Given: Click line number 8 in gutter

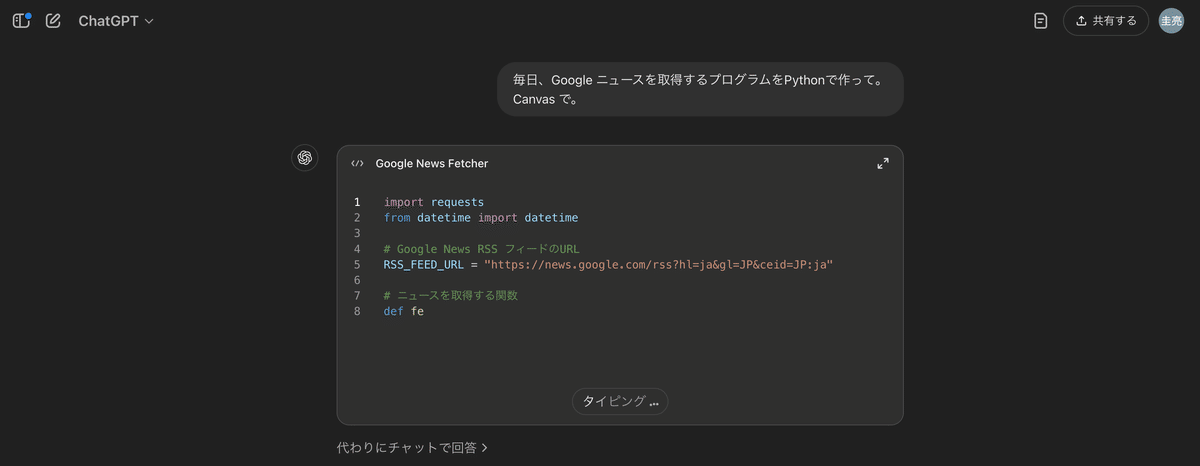Looking at the screenshot, I should pos(357,312).
